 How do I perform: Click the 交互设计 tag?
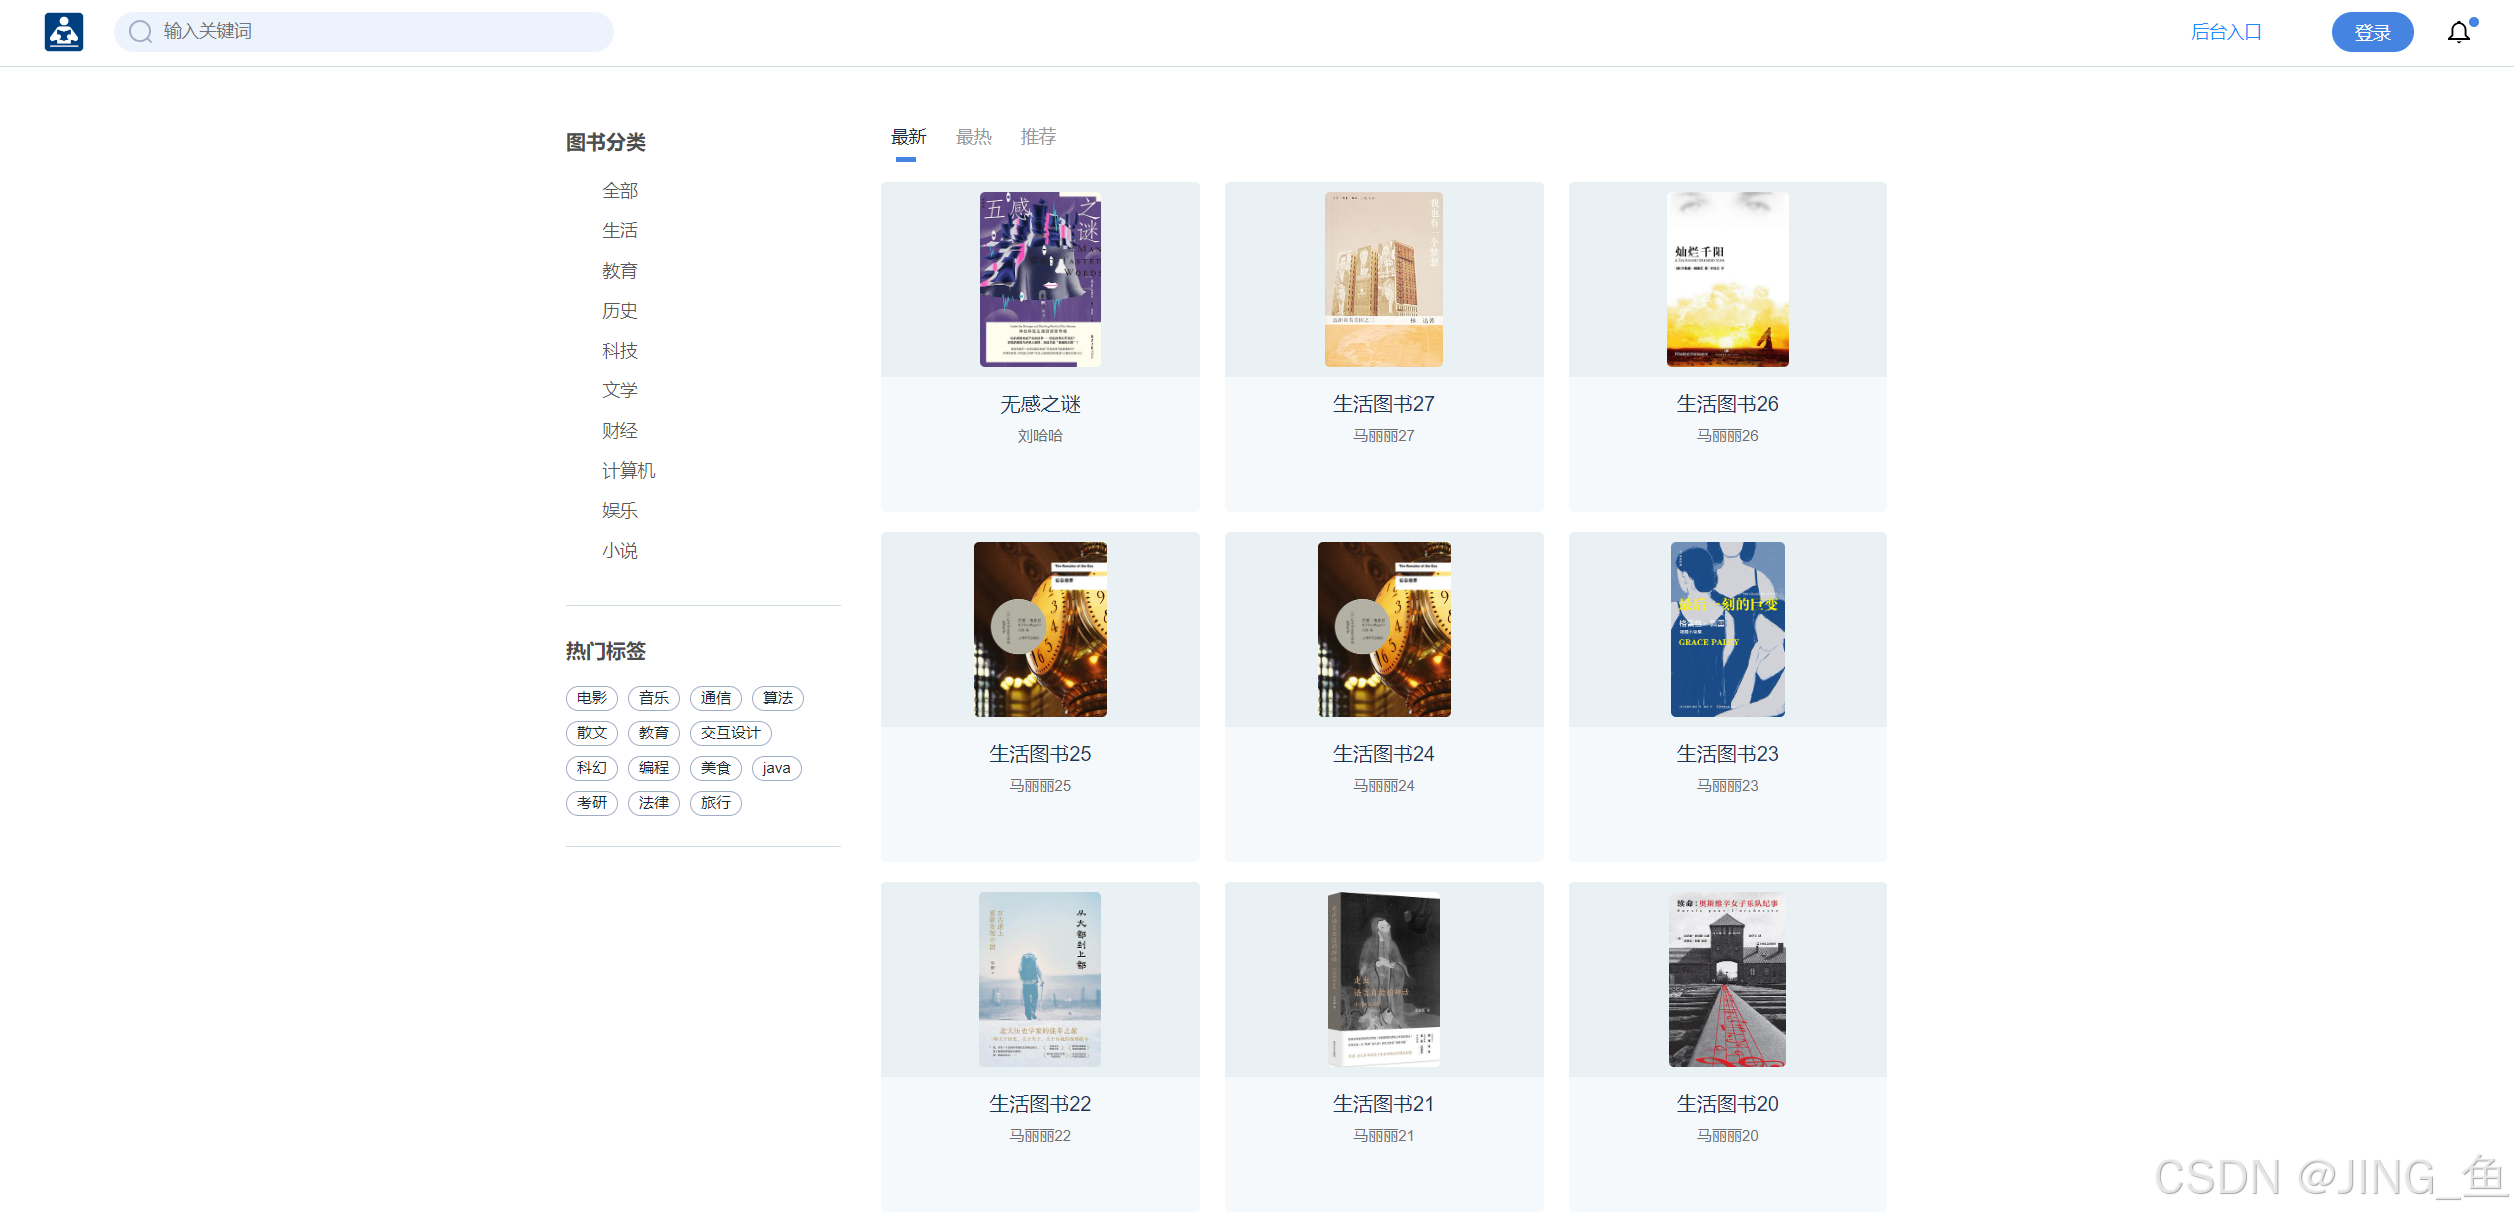click(x=730, y=733)
